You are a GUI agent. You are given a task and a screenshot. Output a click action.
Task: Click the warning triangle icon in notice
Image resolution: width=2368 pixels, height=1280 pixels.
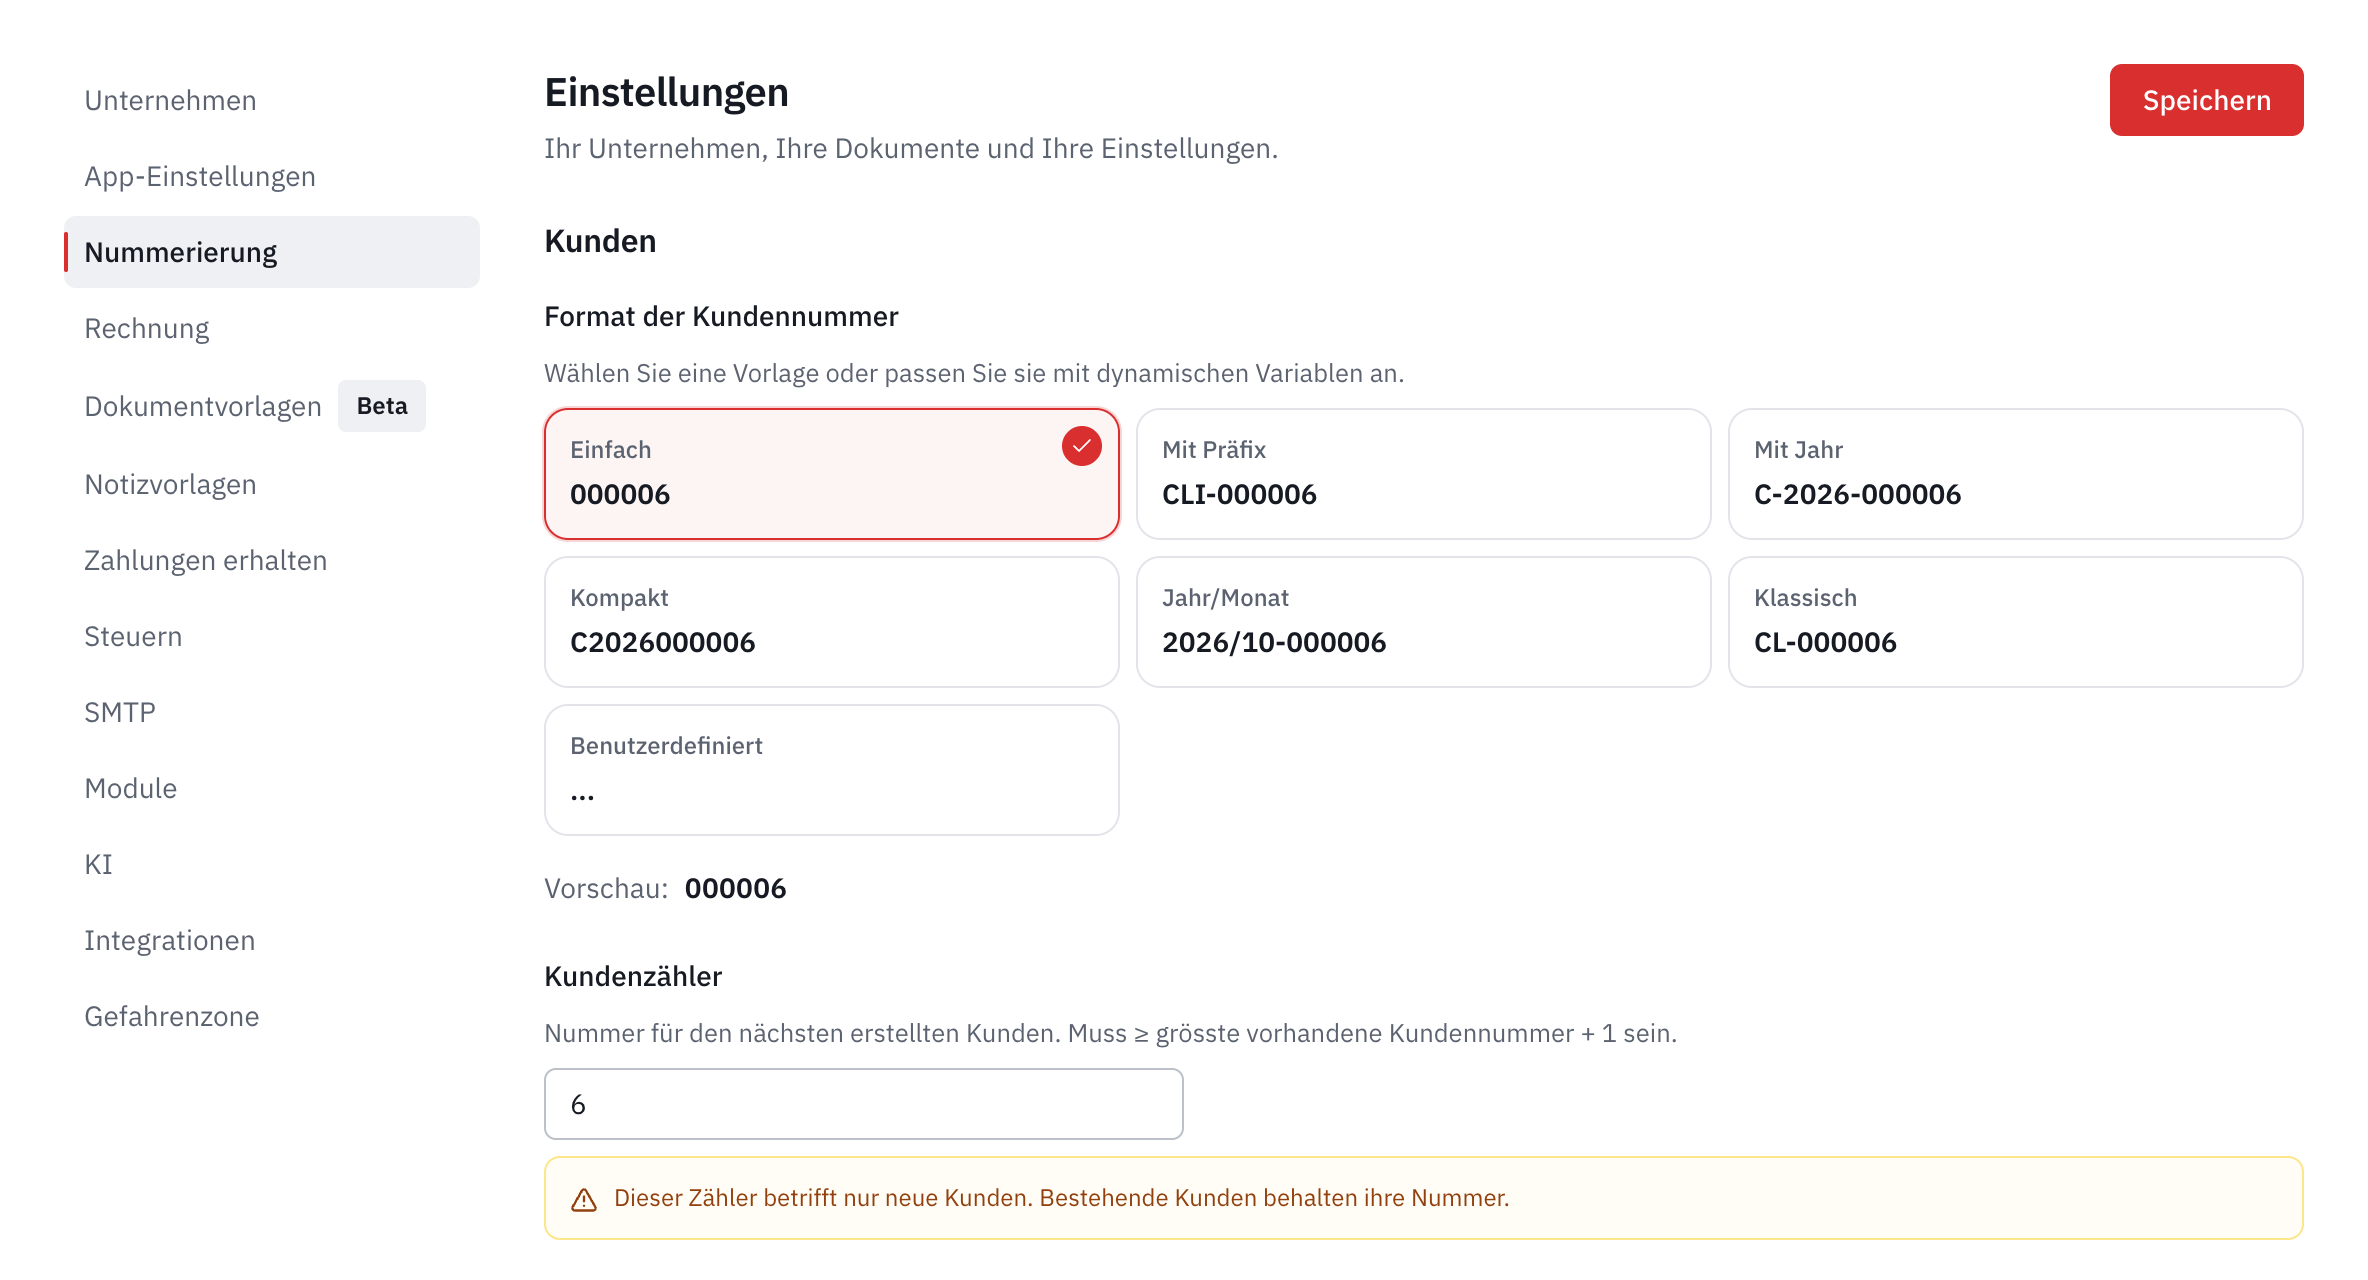point(584,1199)
